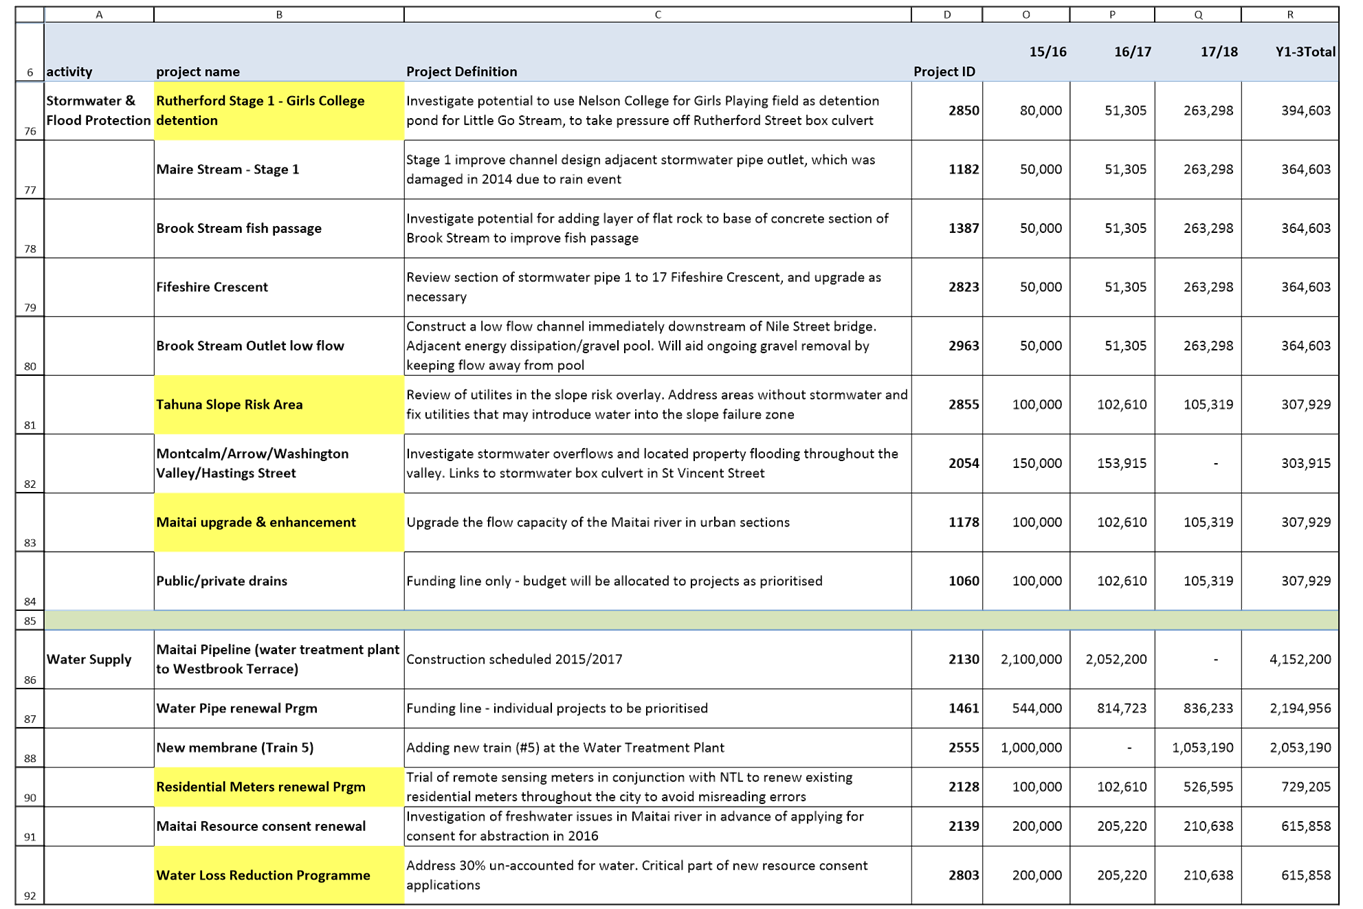
Task: Select 'Water Supply' activity cell
Action: (99, 659)
